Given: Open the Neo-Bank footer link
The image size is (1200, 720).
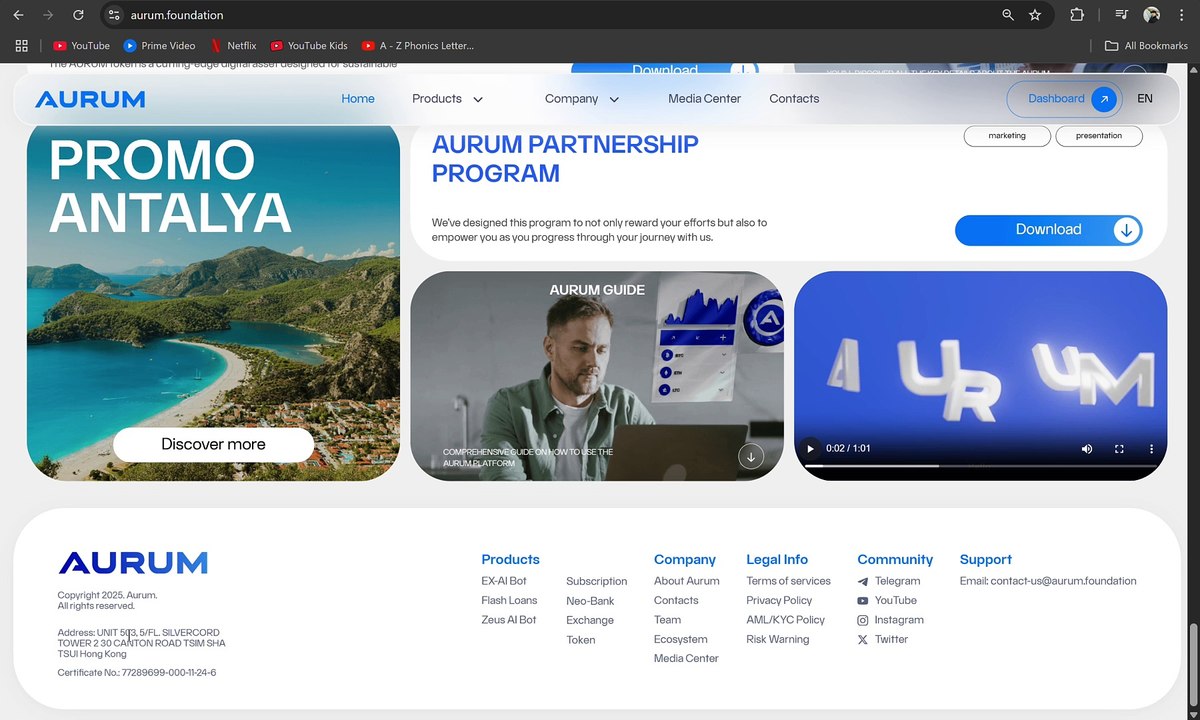Looking at the screenshot, I should [x=590, y=601].
